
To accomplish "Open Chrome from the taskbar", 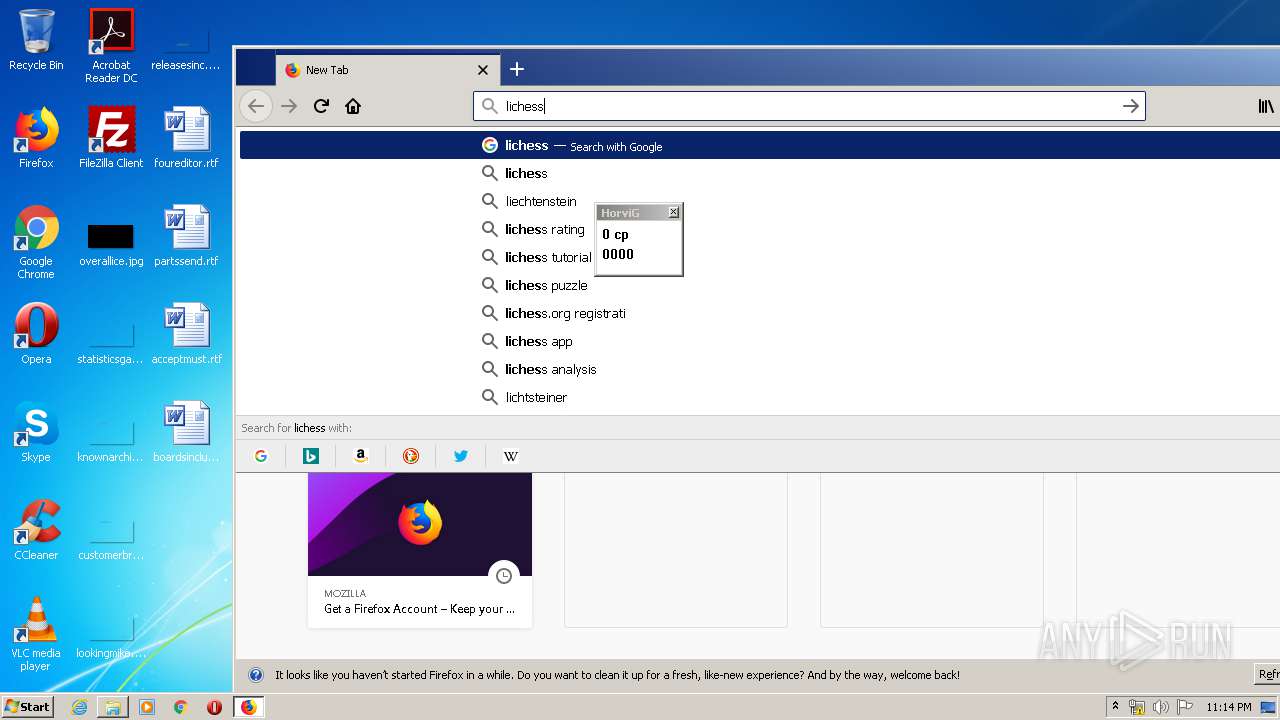I will 180,707.
